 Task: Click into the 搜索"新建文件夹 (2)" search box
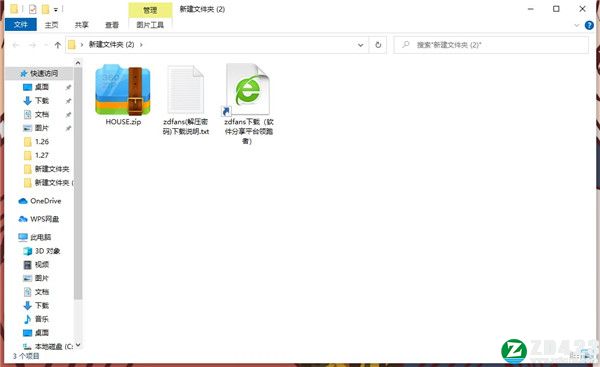[491, 45]
